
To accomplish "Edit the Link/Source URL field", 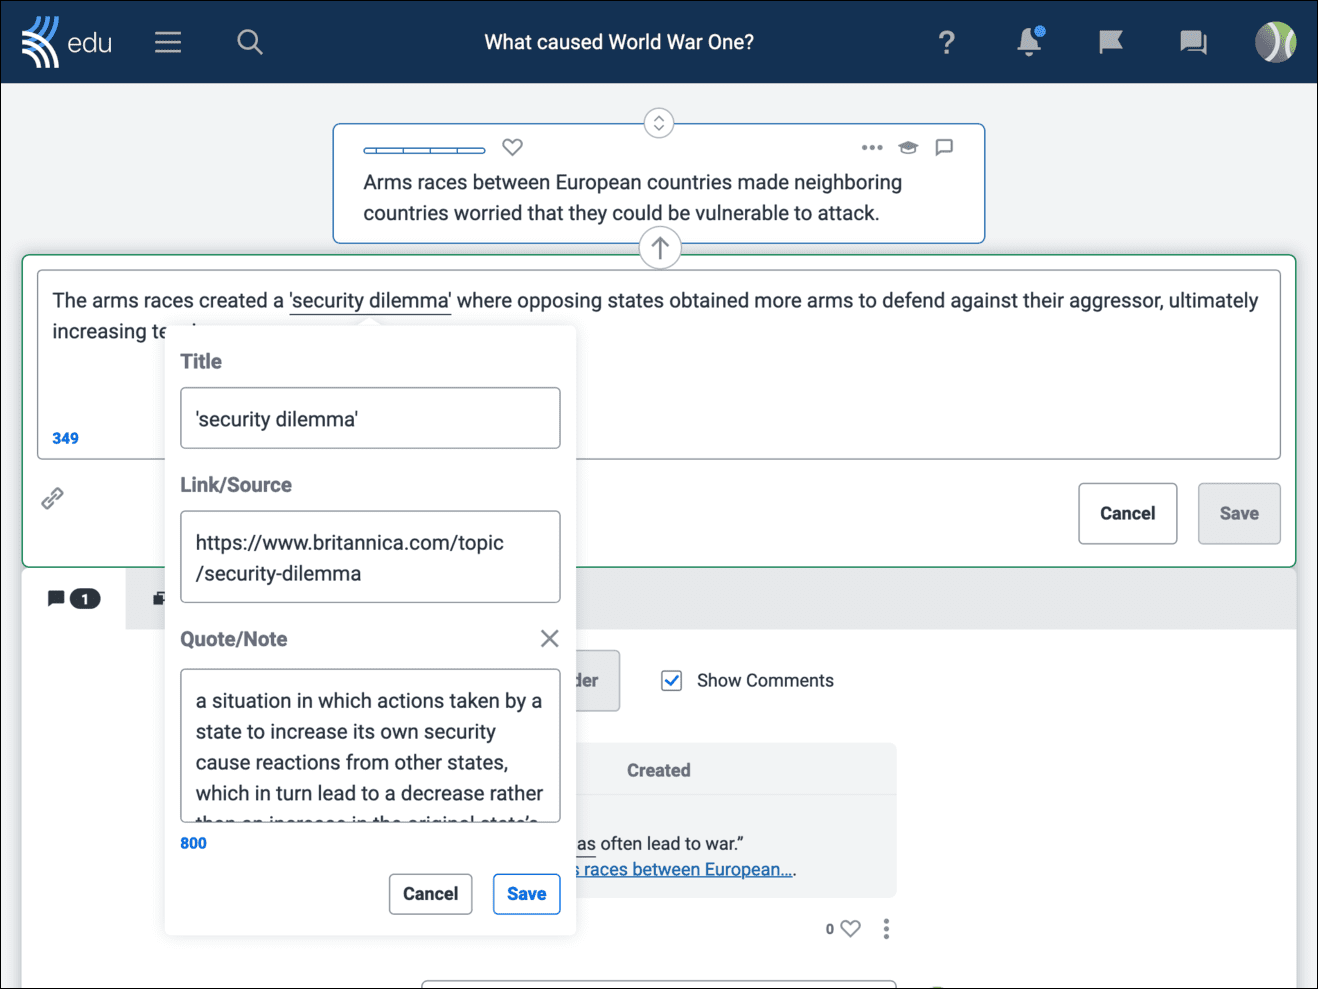I will (x=370, y=557).
